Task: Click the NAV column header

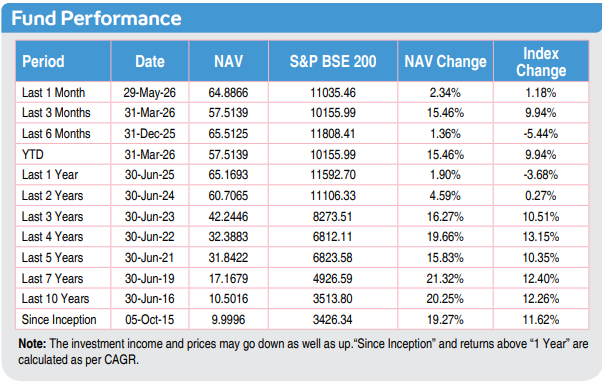Action: click(228, 61)
